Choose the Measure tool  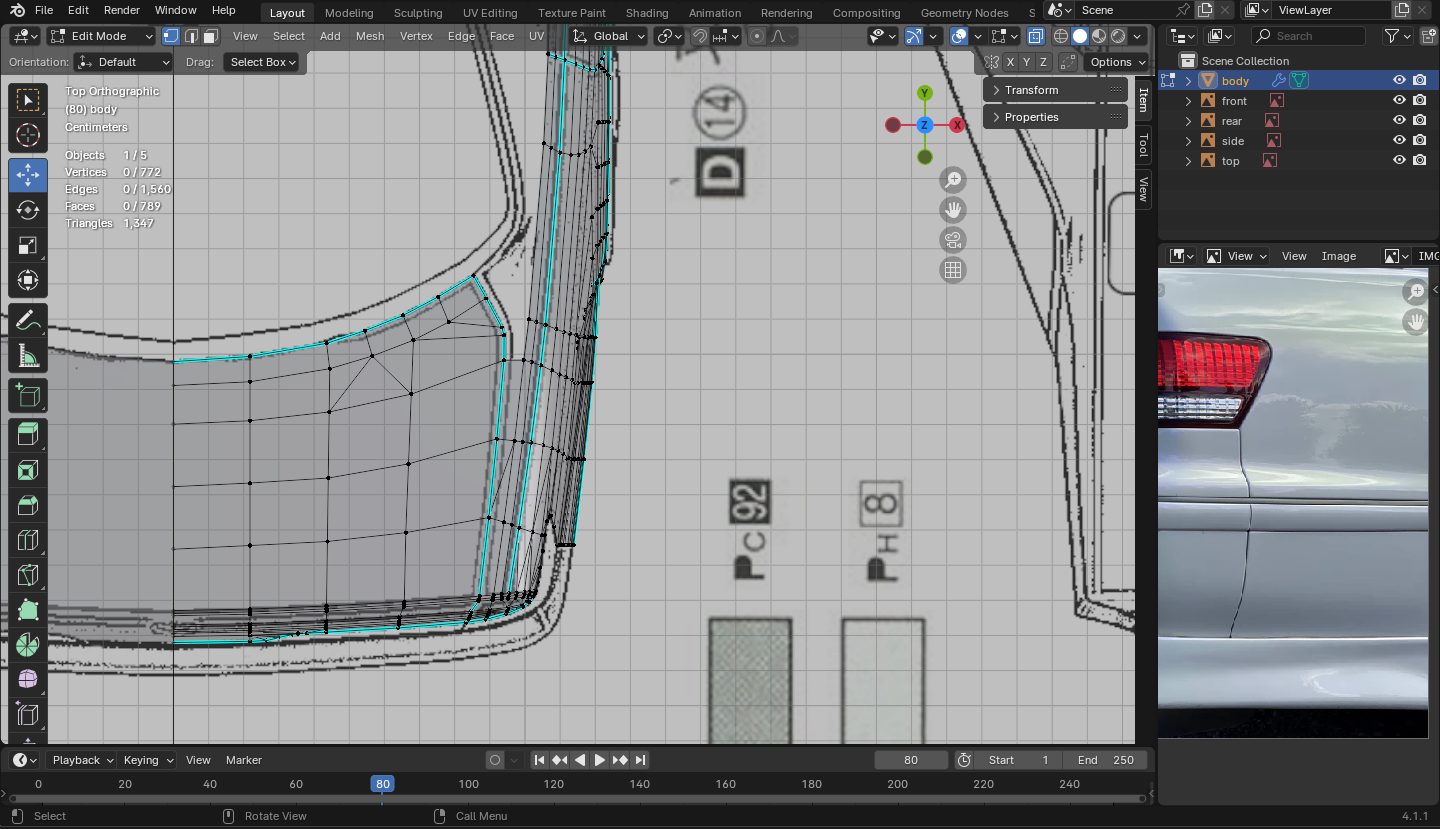click(x=28, y=357)
